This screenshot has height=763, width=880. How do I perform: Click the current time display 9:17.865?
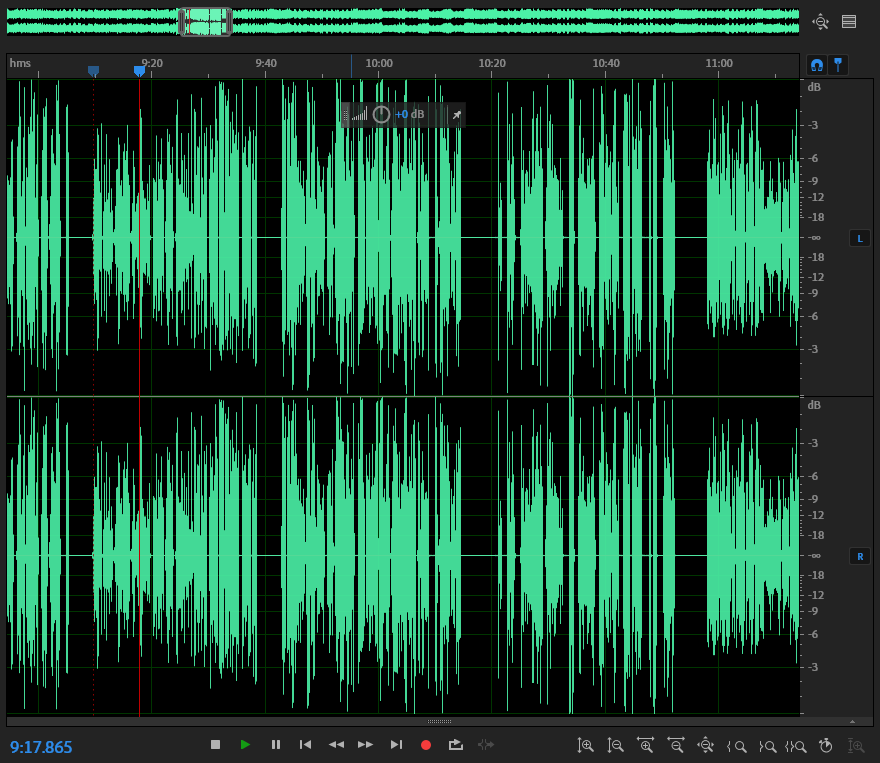coord(41,747)
